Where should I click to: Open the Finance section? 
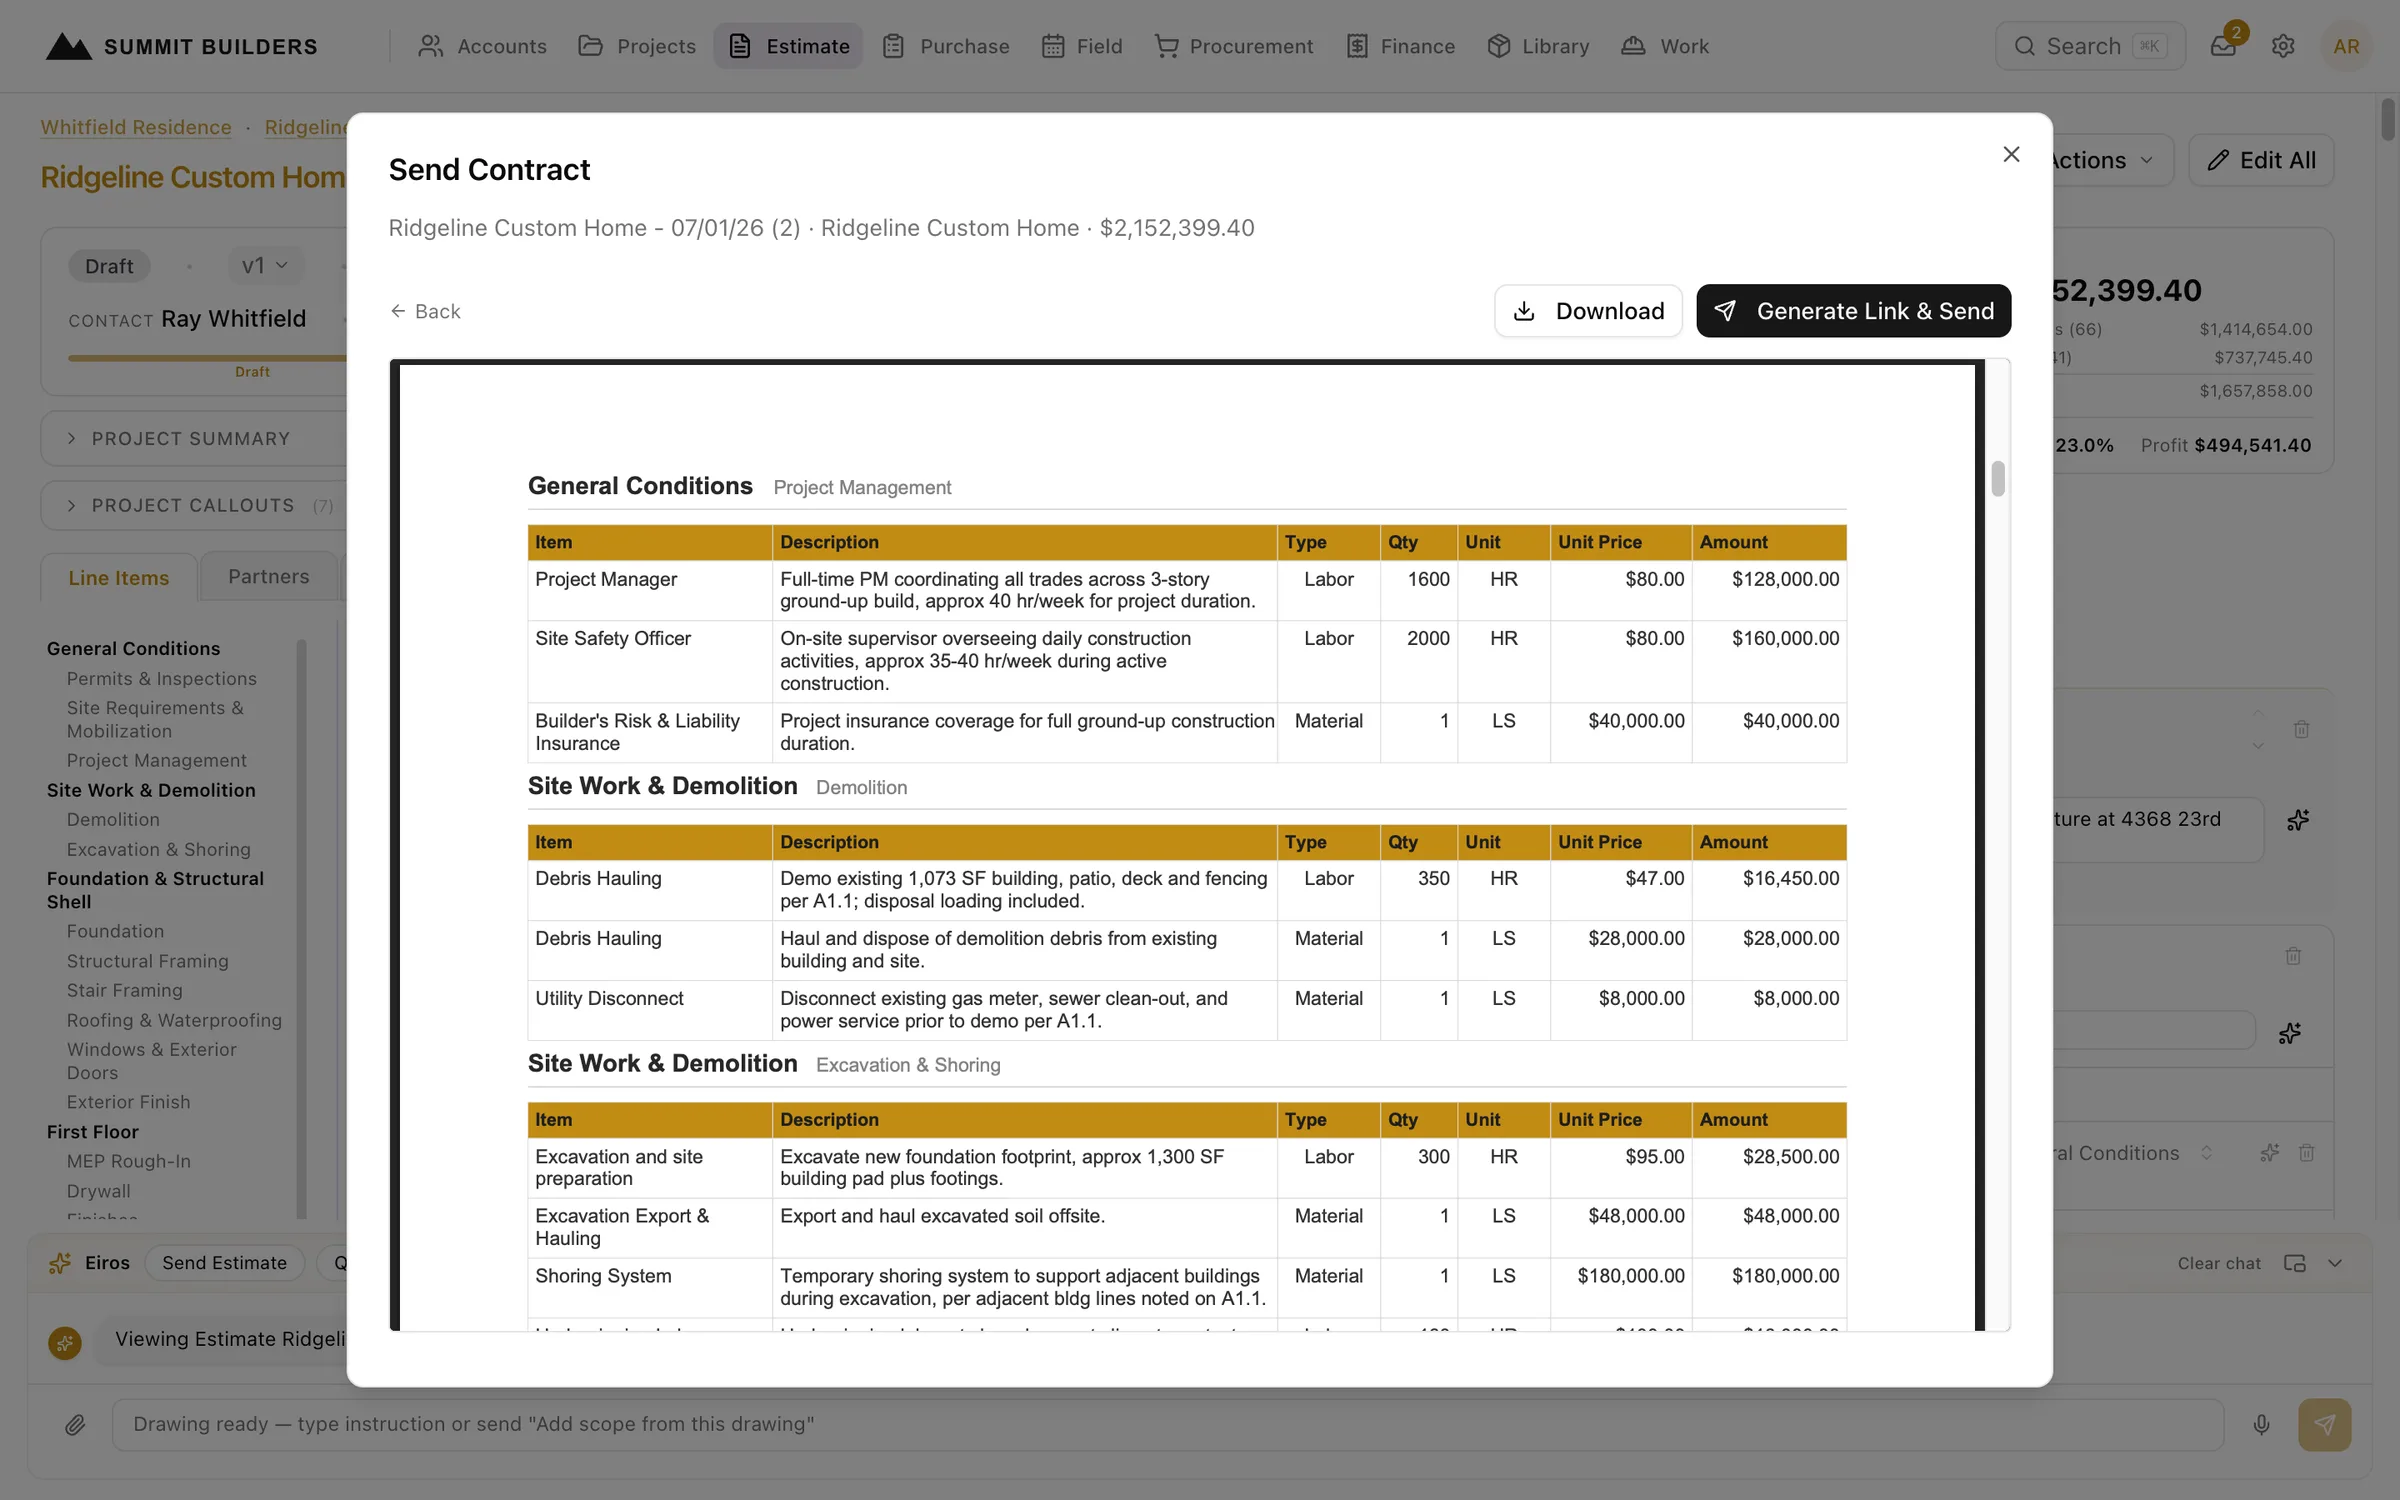click(1400, 46)
